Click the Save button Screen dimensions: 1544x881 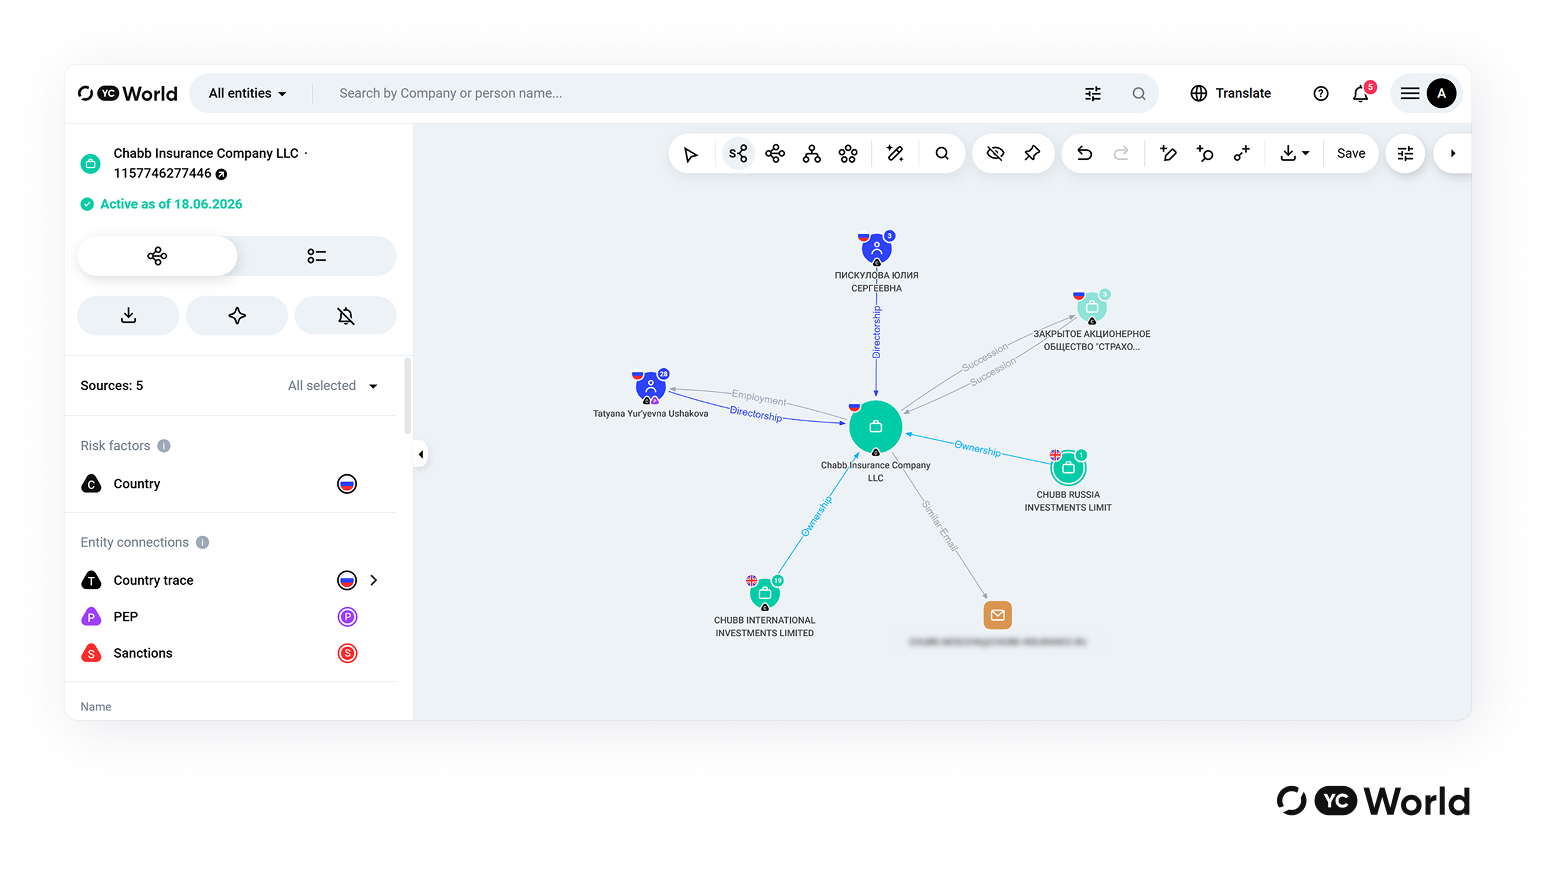(1351, 154)
